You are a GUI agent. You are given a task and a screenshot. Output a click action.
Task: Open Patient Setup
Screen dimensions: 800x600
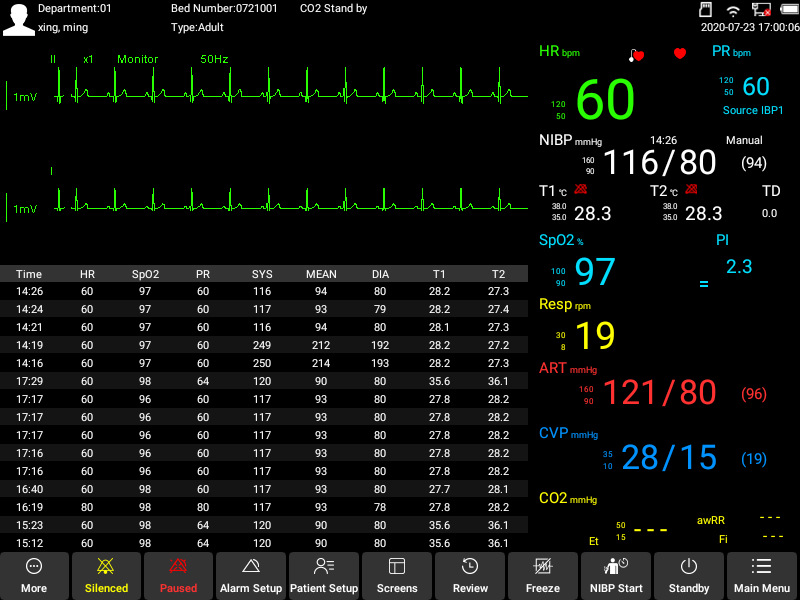point(324,576)
